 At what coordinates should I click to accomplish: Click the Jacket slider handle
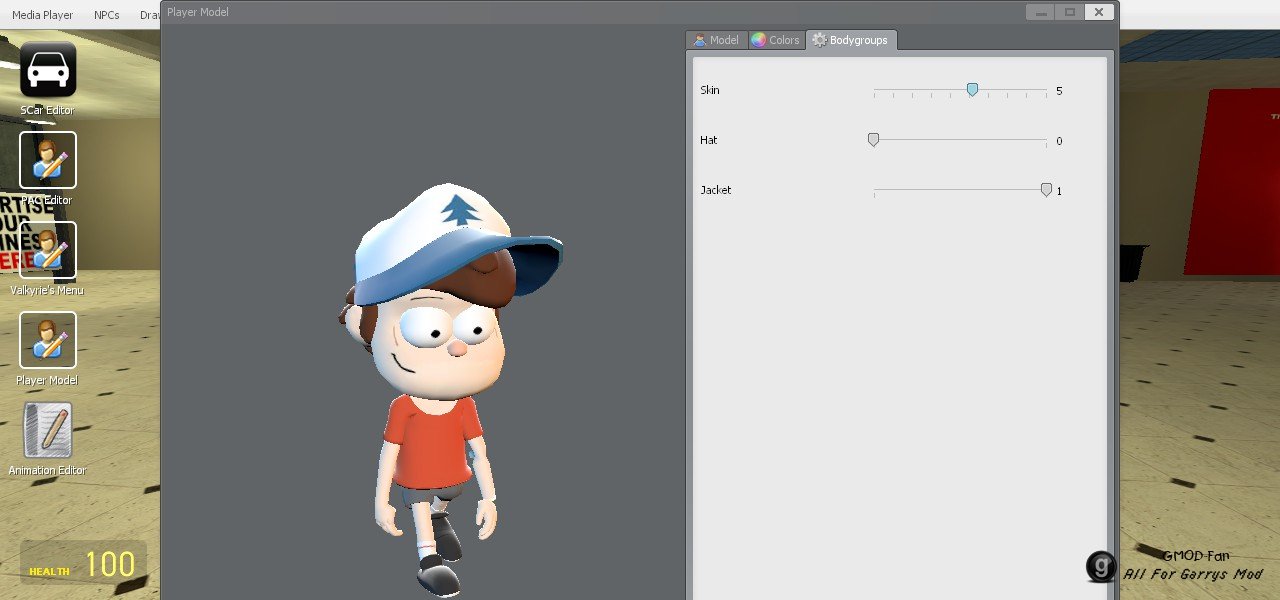coord(1046,190)
